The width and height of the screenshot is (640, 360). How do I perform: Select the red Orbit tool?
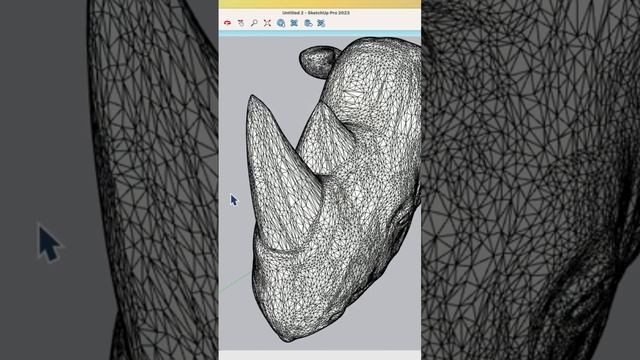click(x=227, y=23)
